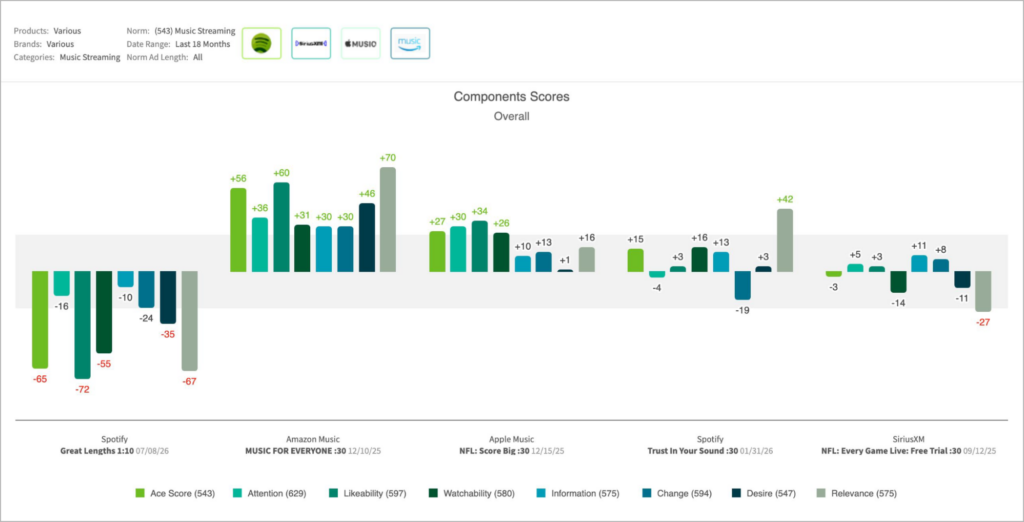Click the +42 Relevance bar for Trust In Your Sound
The image size is (1024, 522).
(x=784, y=240)
